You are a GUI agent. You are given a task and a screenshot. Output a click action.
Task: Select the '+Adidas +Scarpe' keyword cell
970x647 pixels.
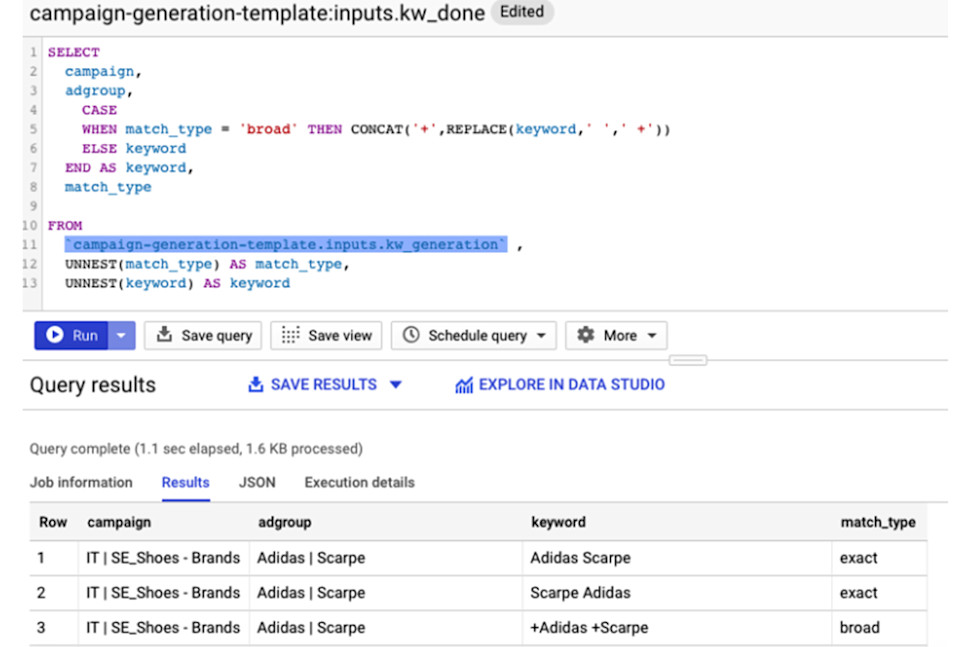click(677, 628)
